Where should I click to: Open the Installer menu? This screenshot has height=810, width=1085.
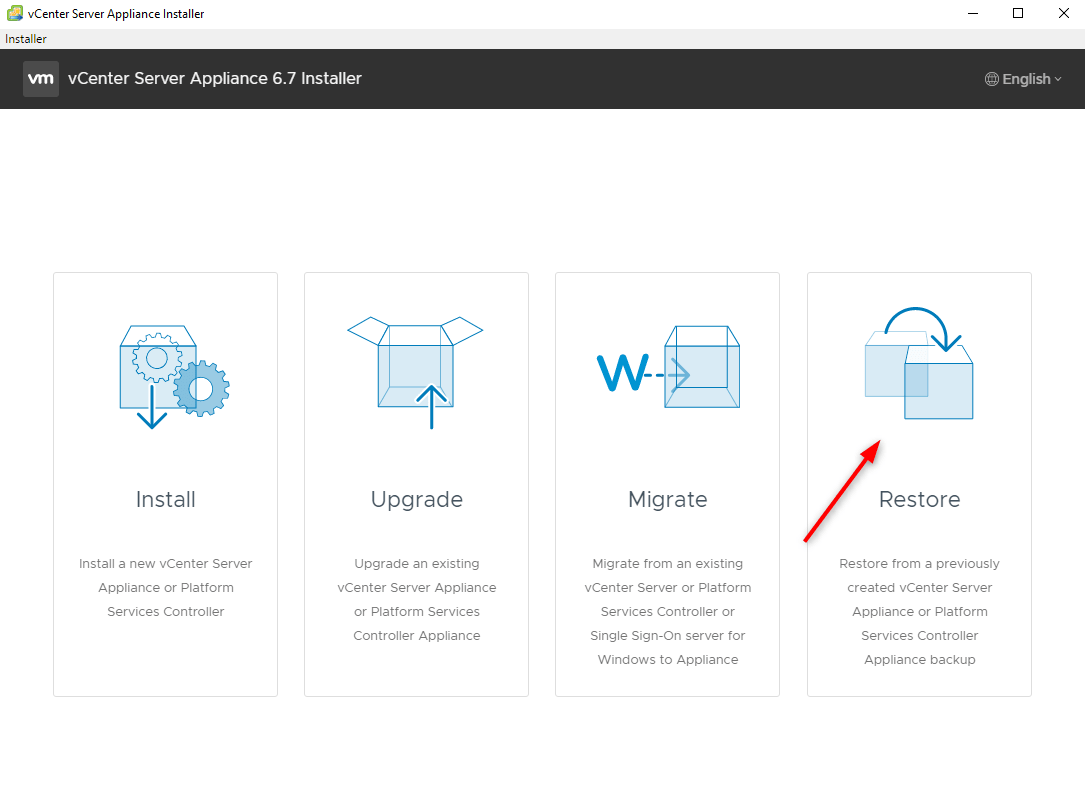(x=26, y=39)
